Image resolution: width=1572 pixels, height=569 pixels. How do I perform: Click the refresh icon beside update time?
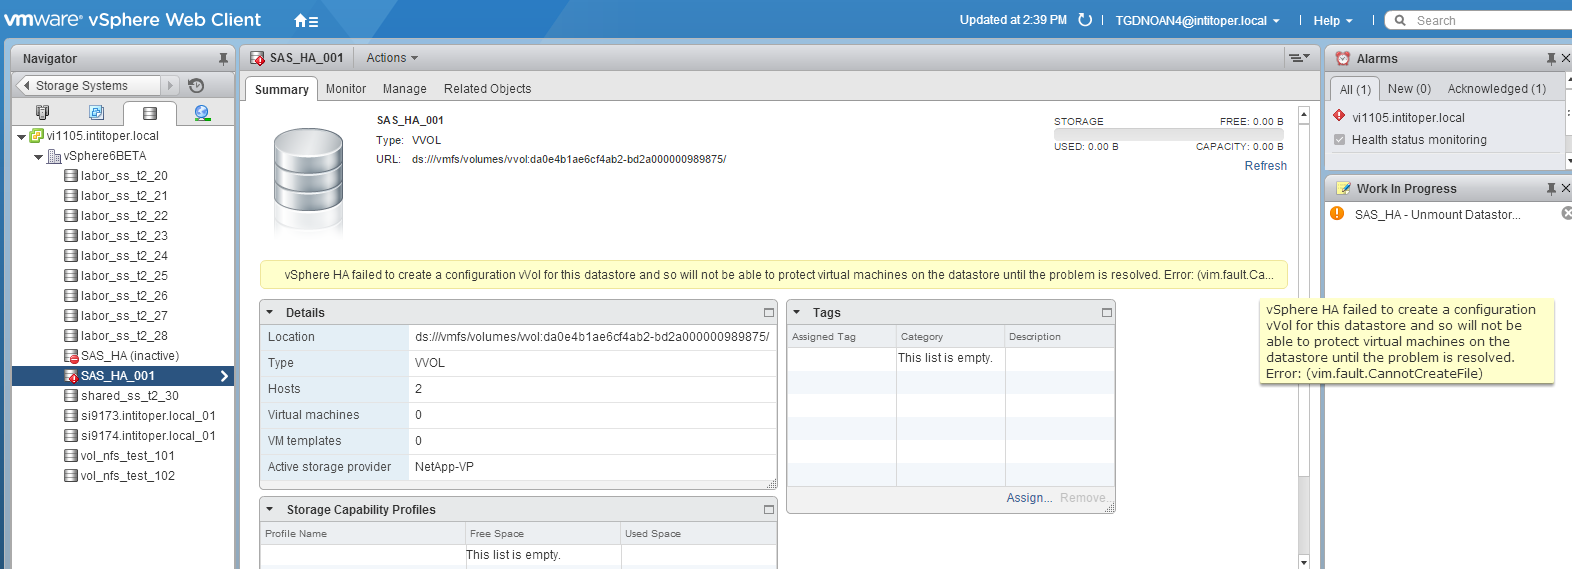(x=1085, y=20)
